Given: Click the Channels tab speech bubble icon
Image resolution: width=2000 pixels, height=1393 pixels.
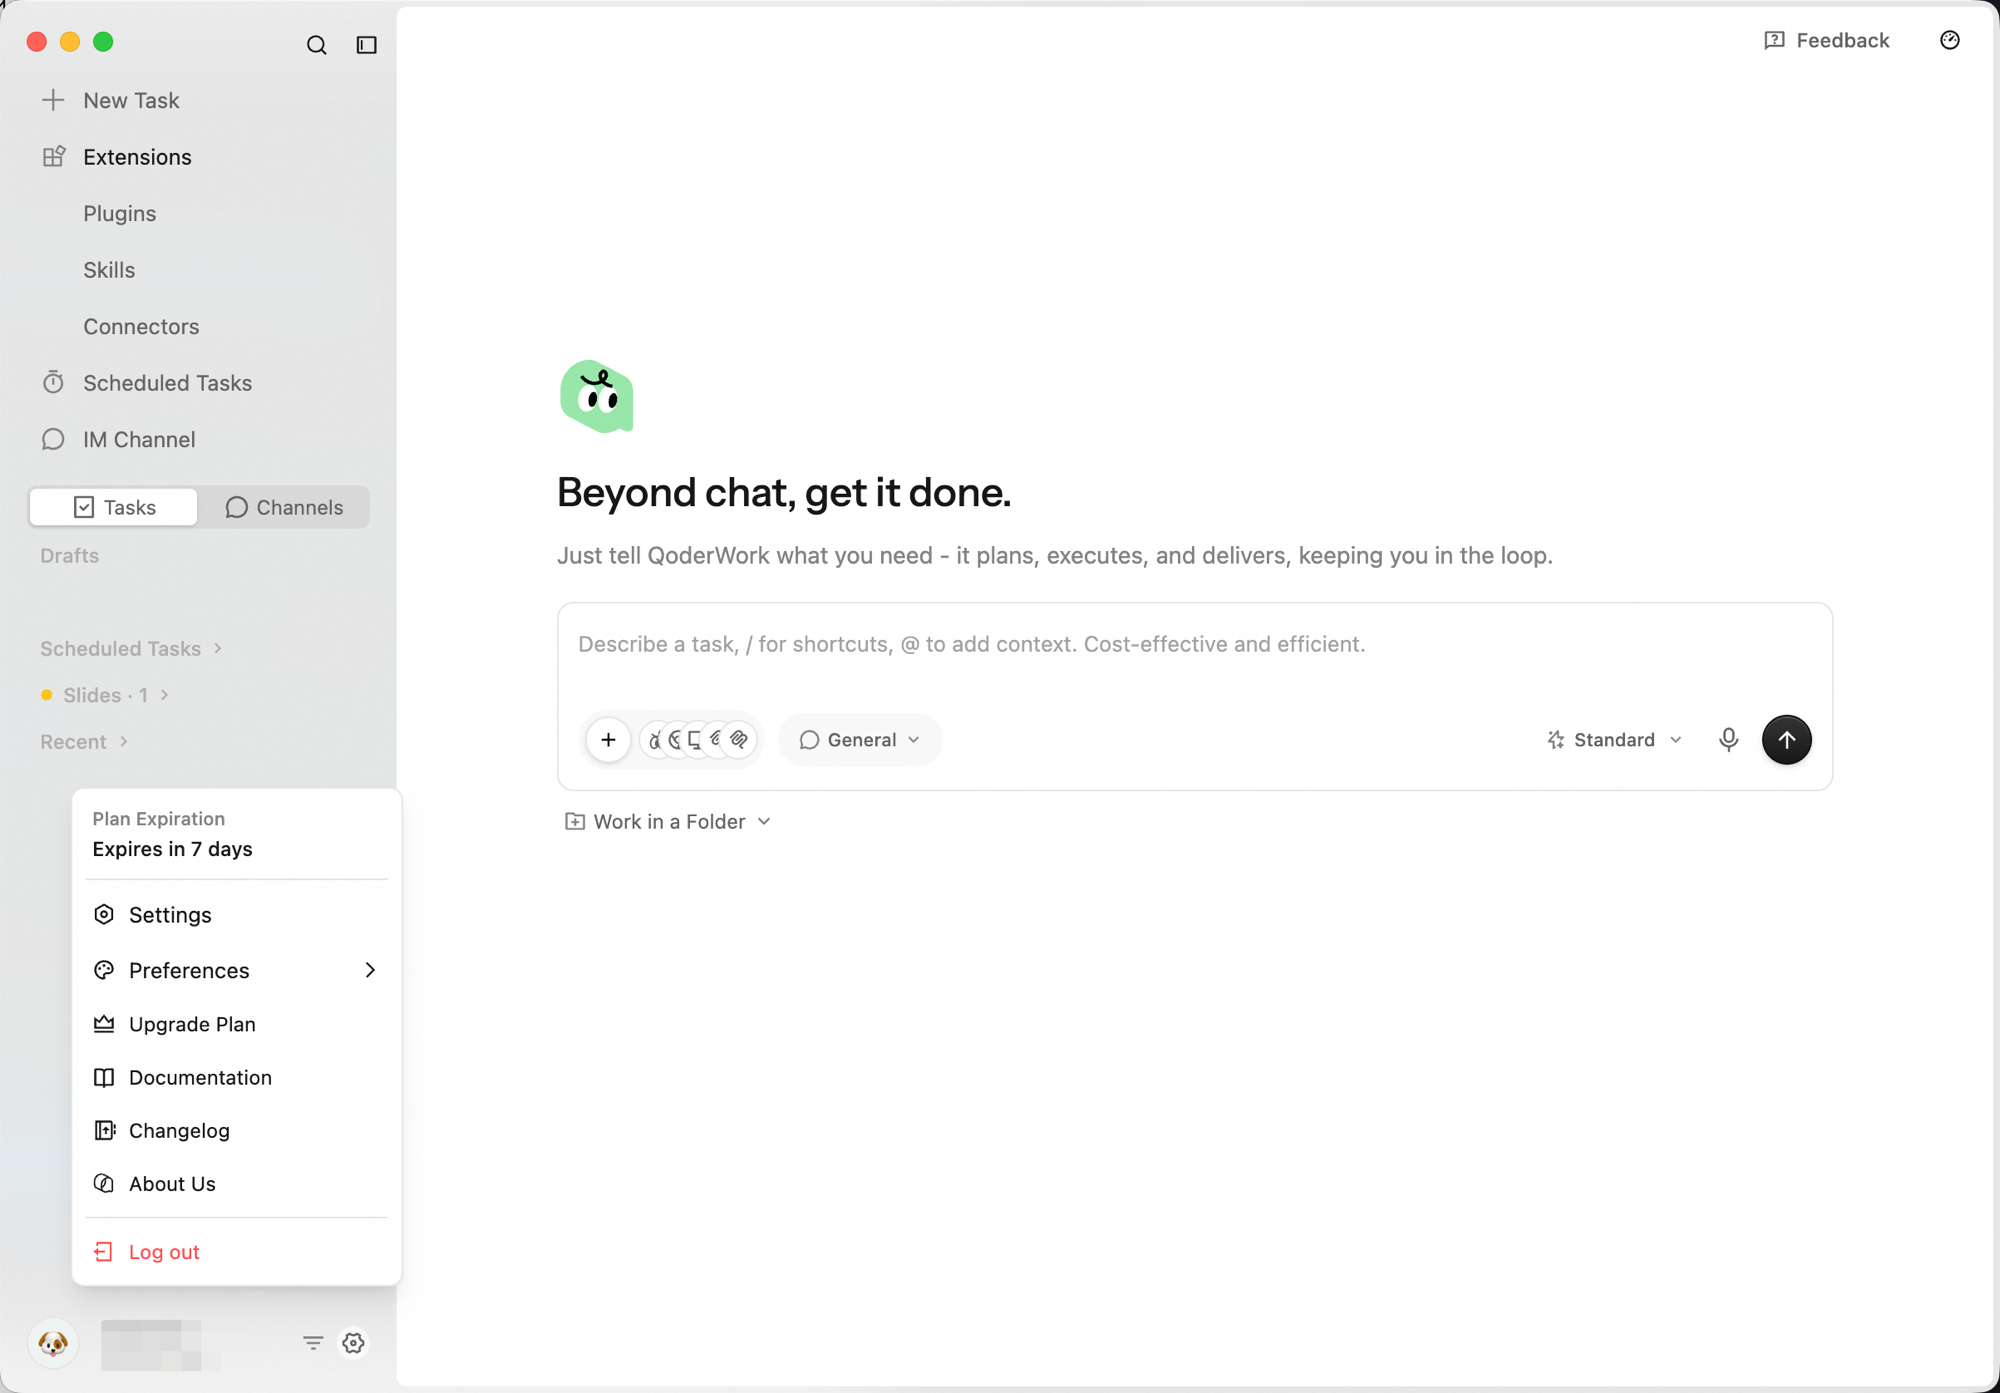Looking at the screenshot, I should [x=236, y=507].
